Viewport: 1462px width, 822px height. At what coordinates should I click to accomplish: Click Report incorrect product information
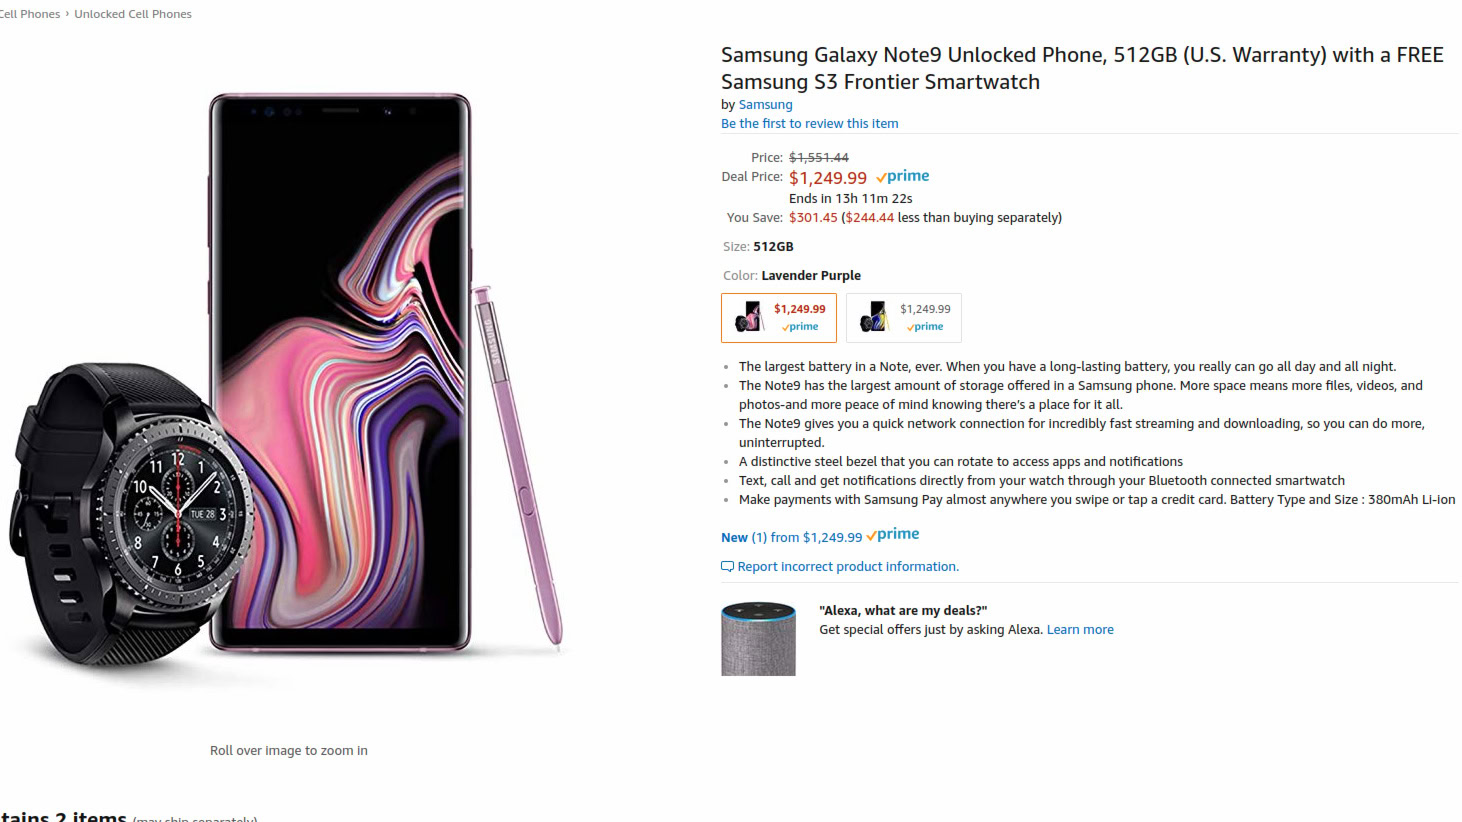(847, 566)
